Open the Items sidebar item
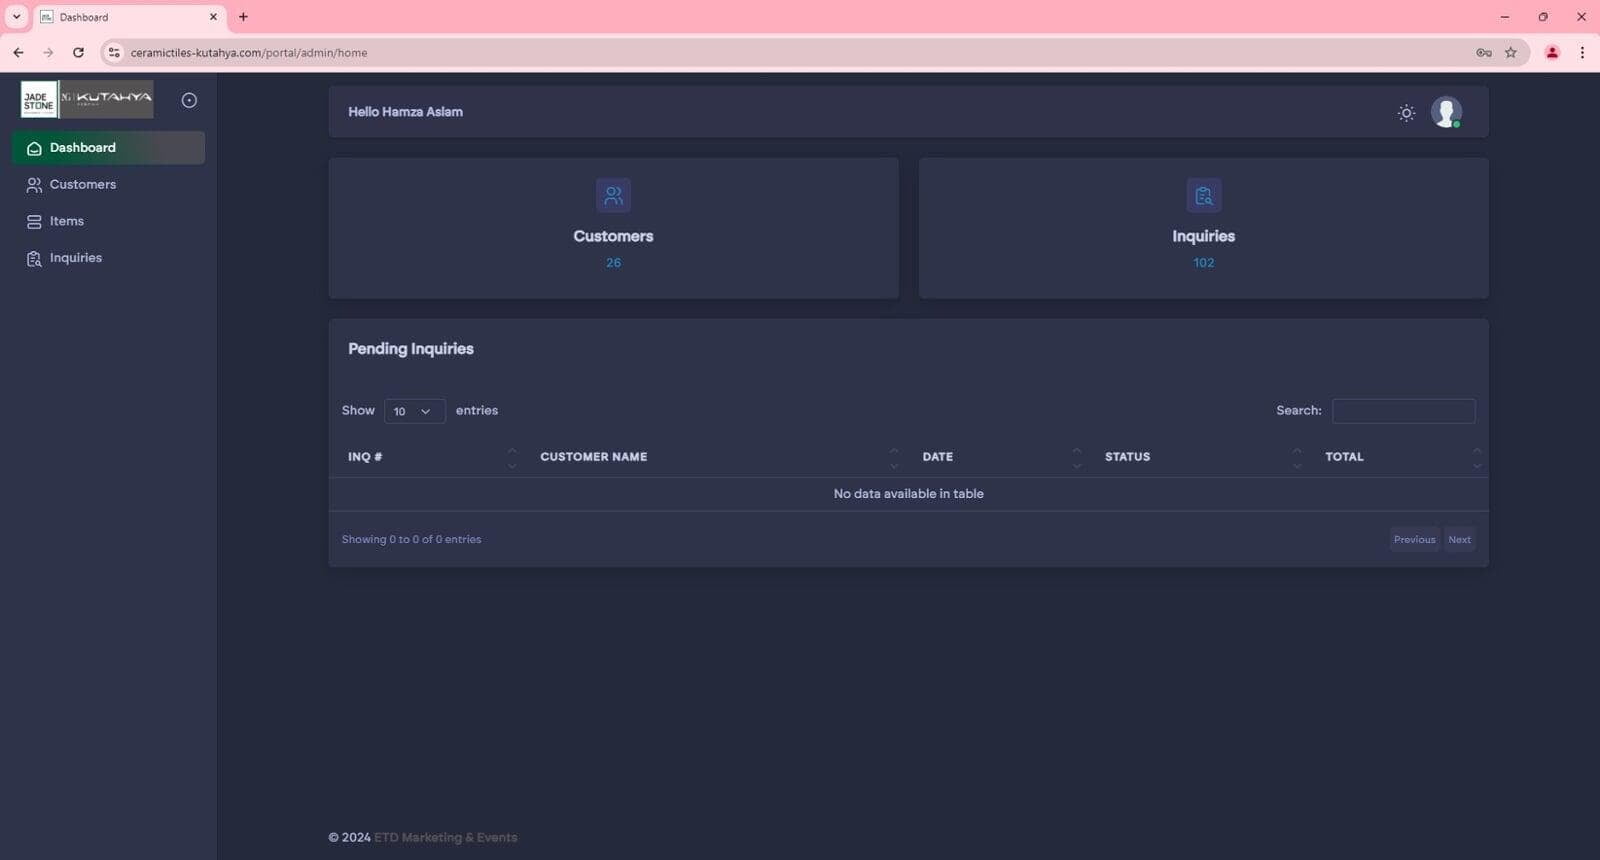This screenshot has height=860, width=1600. coord(108,221)
